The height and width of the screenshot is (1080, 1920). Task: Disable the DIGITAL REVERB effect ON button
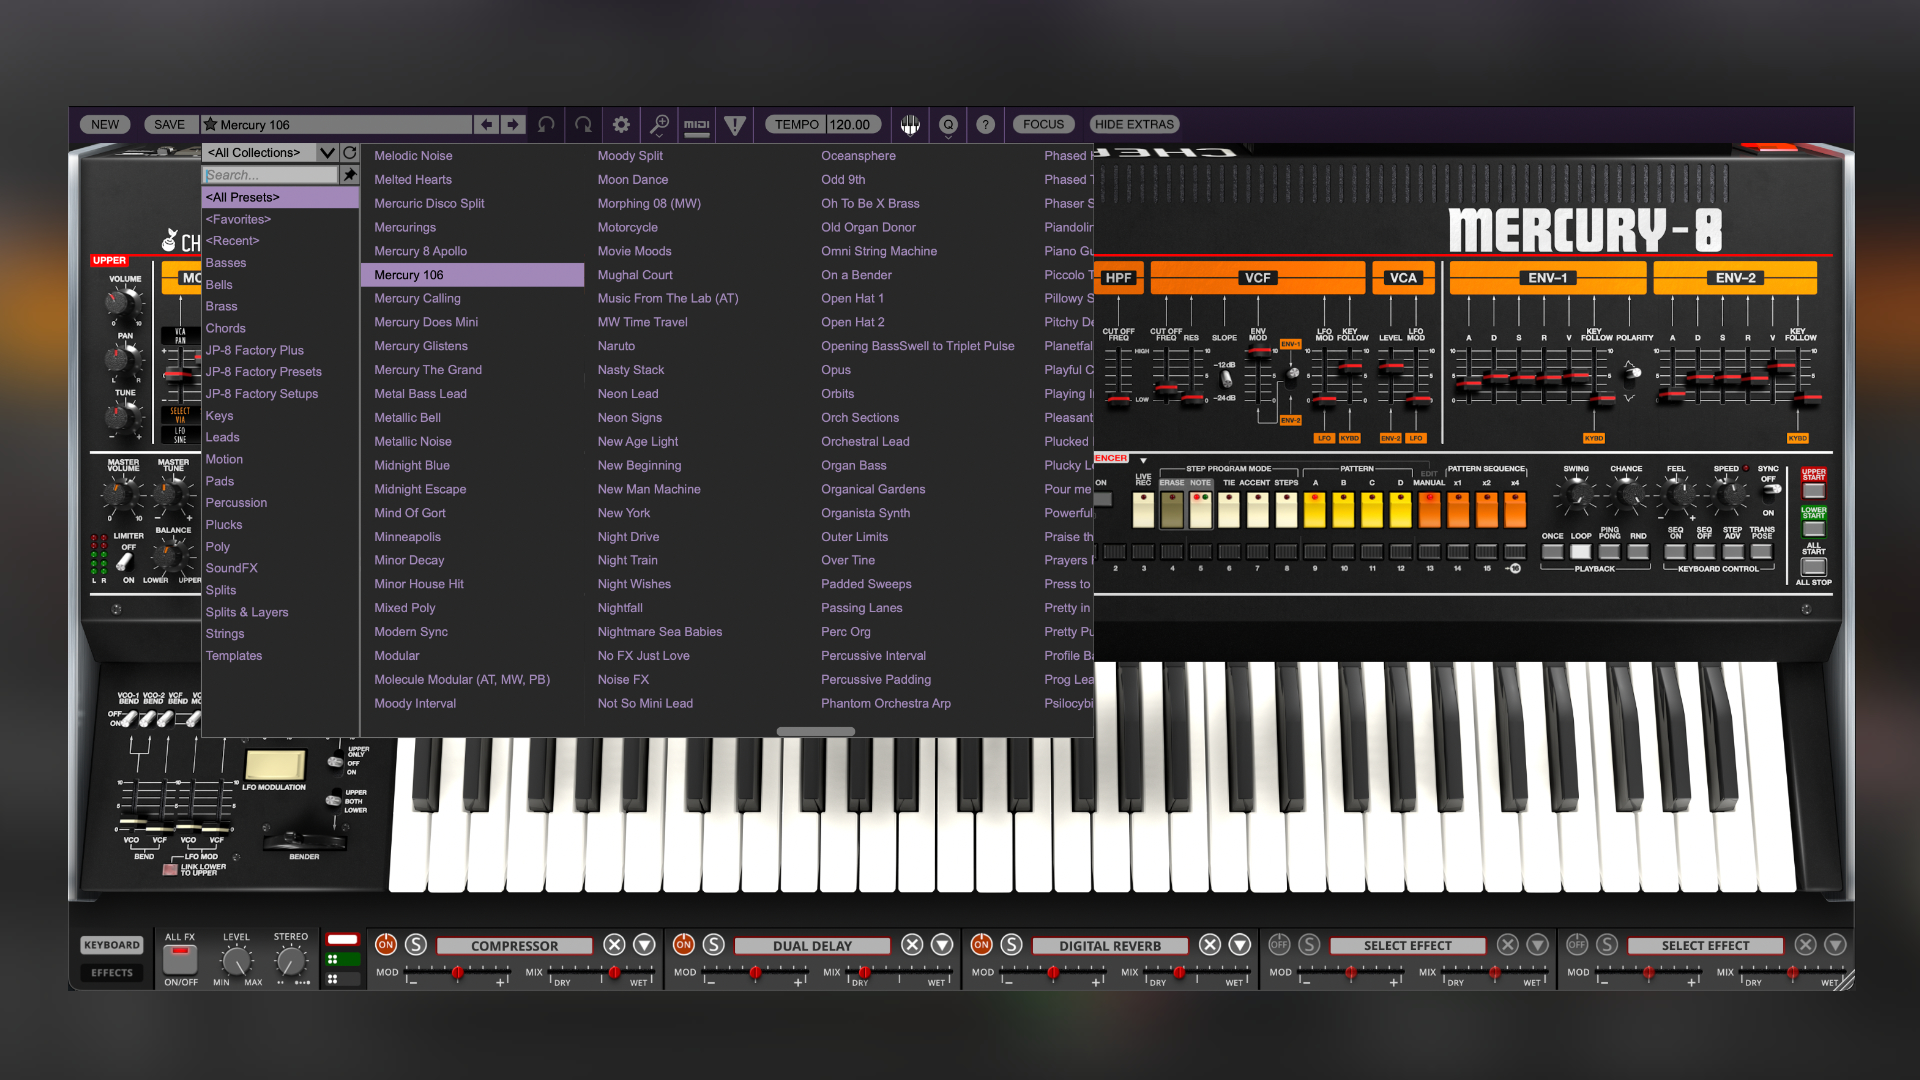tap(981, 944)
